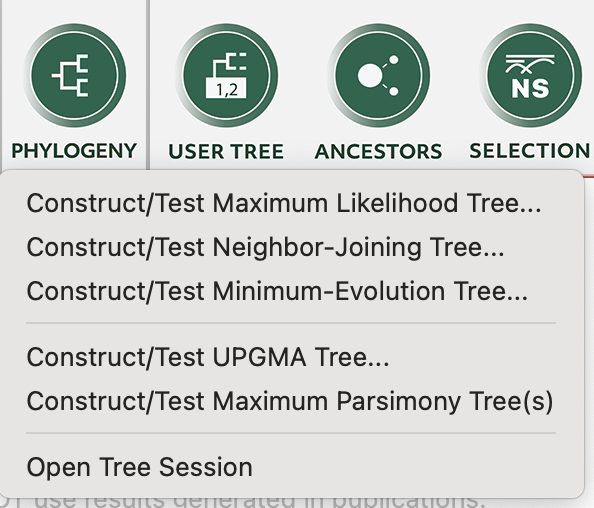Select the Ancestors node icon
The height and width of the screenshot is (508, 594).
pos(378,76)
